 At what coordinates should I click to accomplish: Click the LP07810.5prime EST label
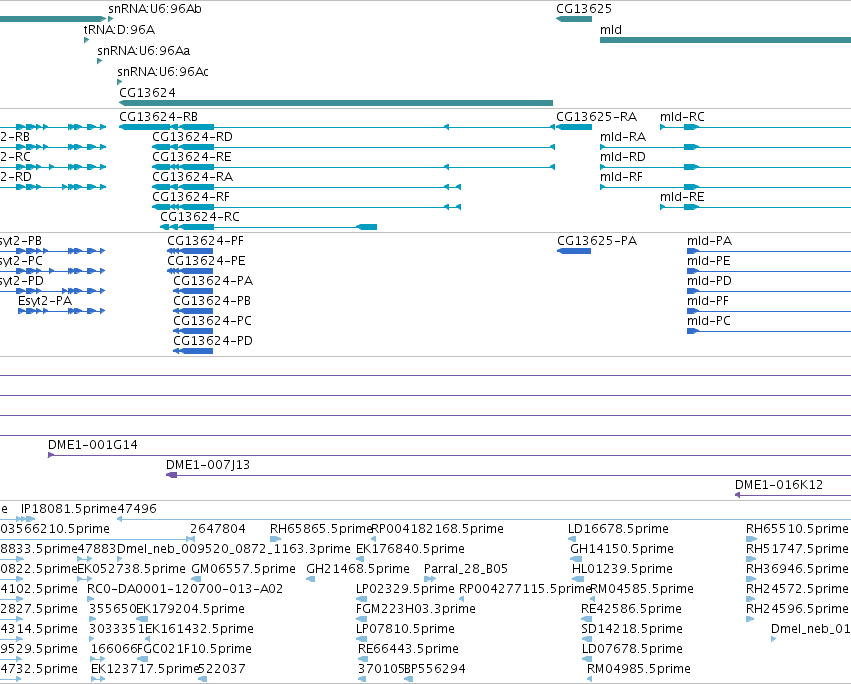click(405, 630)
